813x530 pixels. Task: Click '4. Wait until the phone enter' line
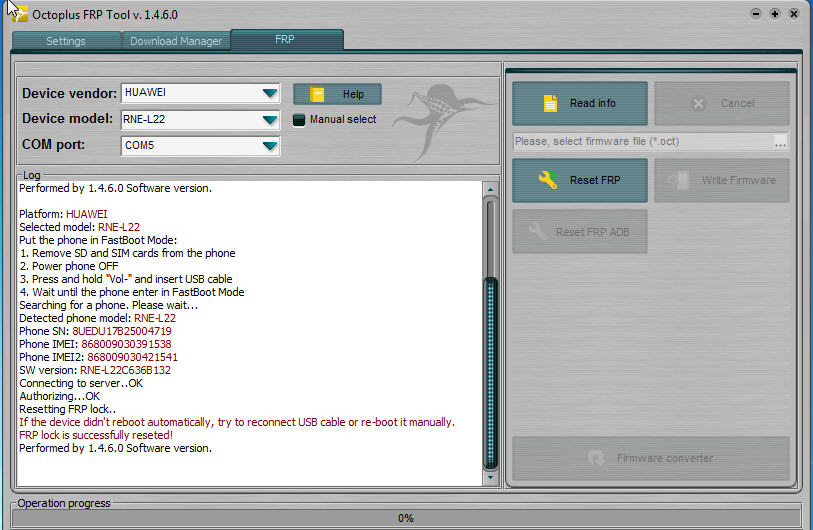132,292
